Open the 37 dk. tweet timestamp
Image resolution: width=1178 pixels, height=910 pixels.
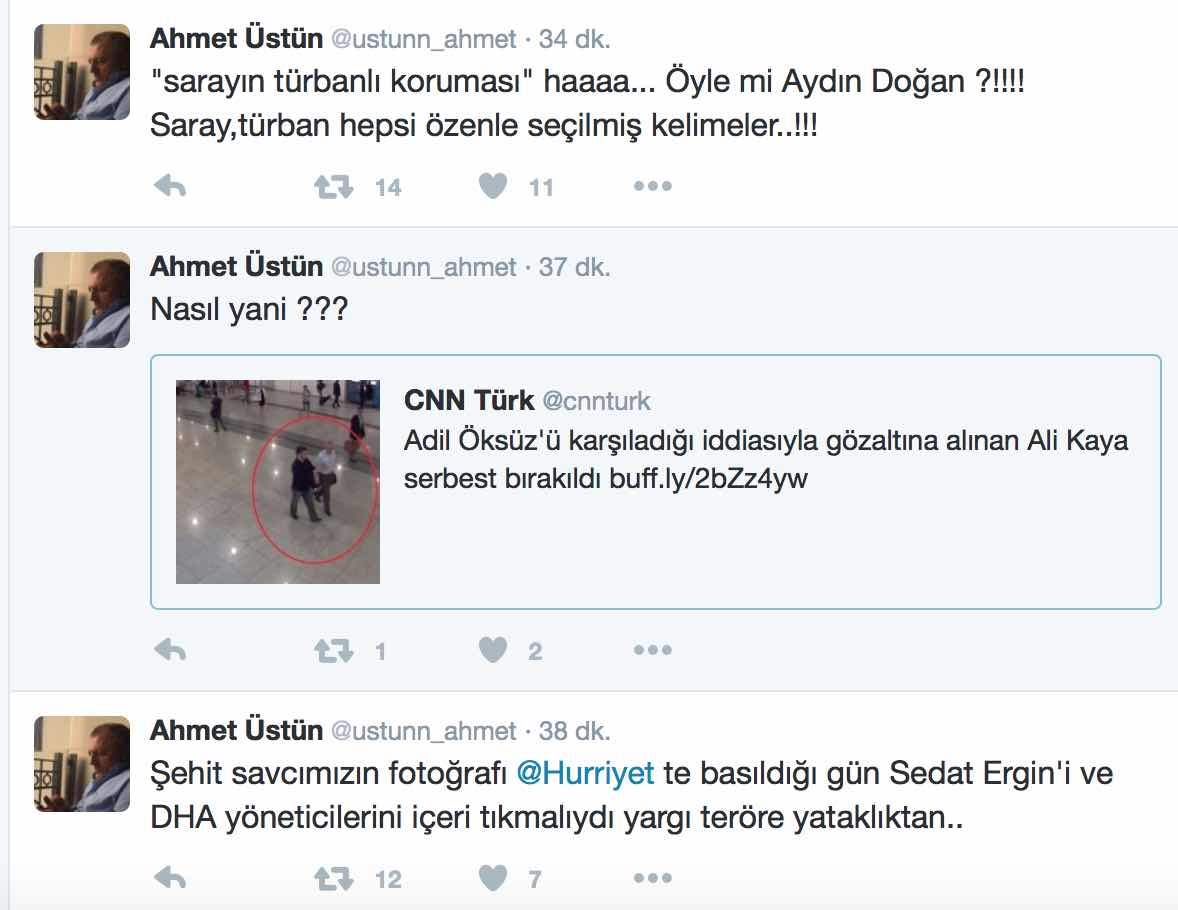pos(574,267)
